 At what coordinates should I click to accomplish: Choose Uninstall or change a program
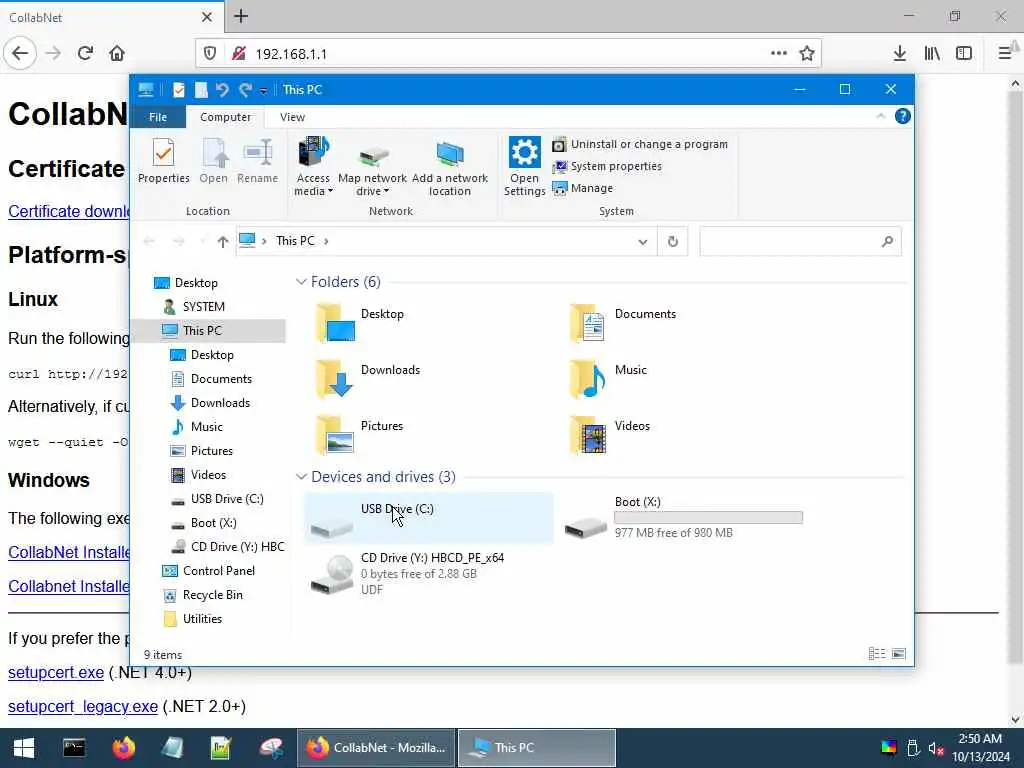[x=640, y=144]
